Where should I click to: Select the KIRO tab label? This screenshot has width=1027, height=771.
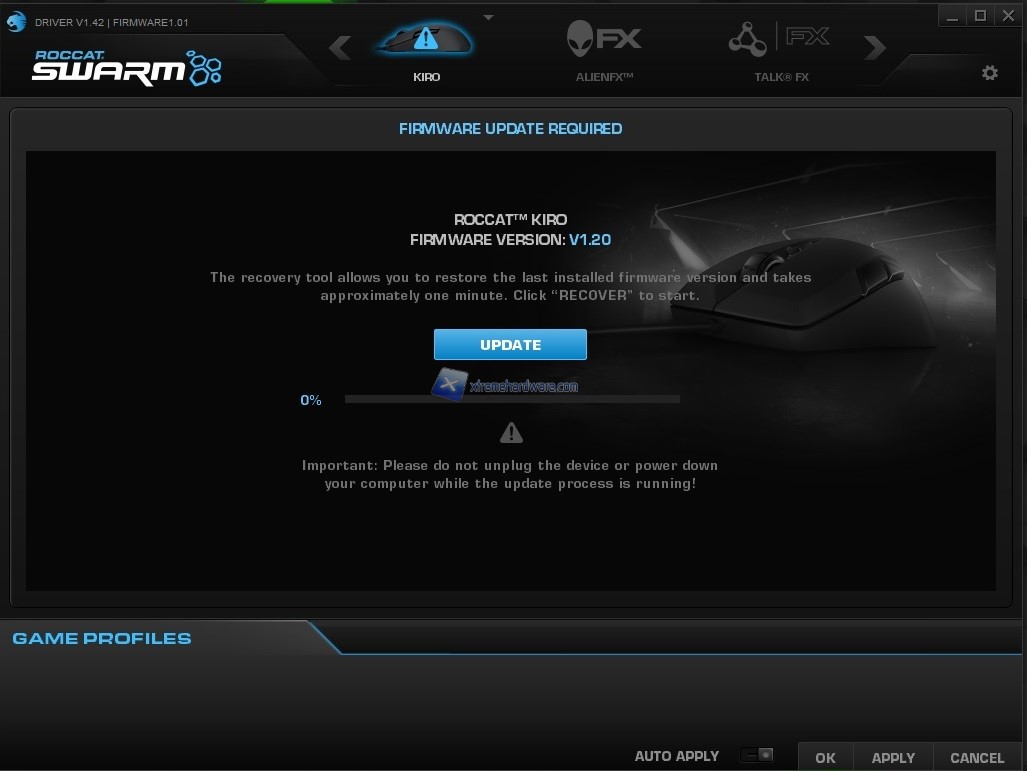pyautogui.click(x=425, y=76)
